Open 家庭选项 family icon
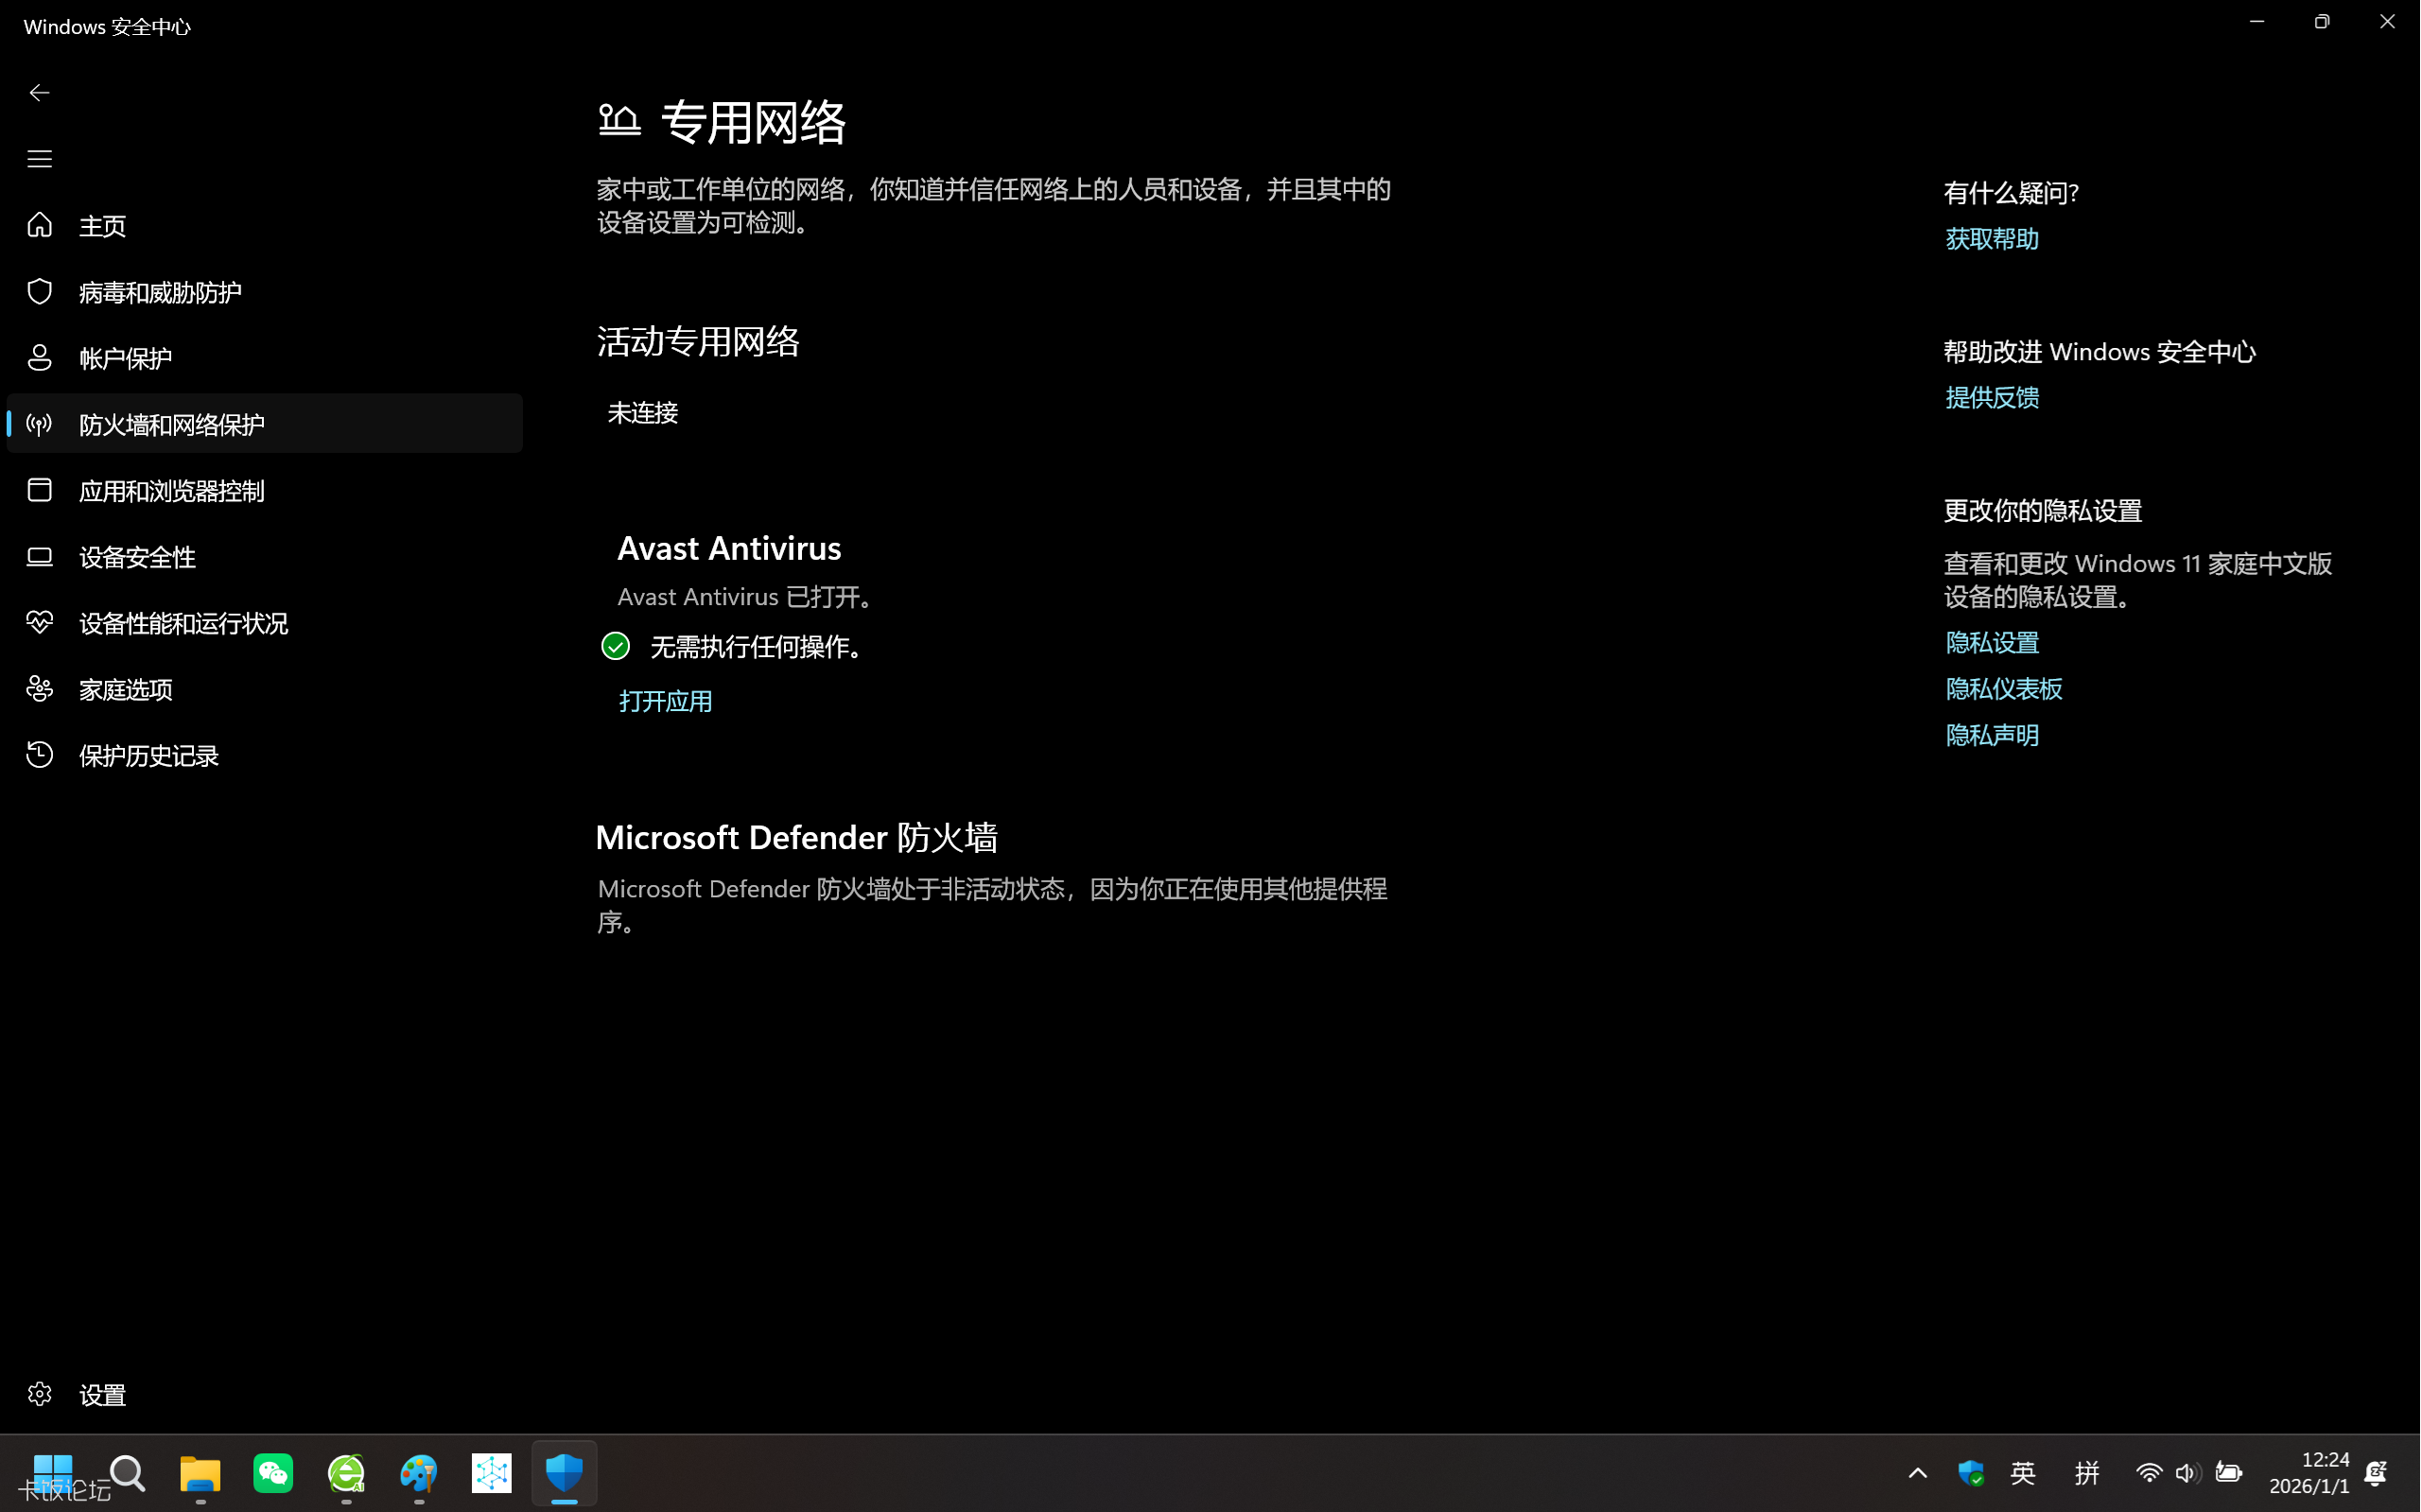Image resolution: width=2421 pixels, height=1512 pixels. point(125,689)
